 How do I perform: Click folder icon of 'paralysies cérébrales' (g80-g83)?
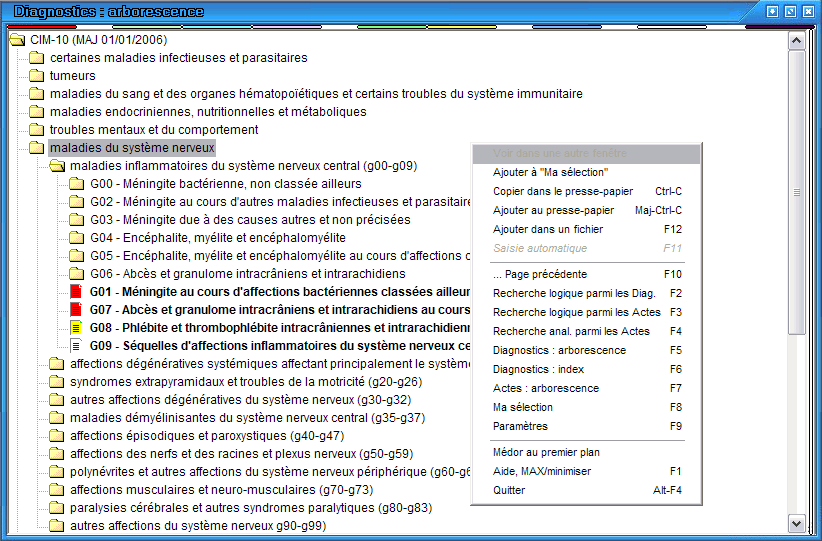tap(56, 507)
